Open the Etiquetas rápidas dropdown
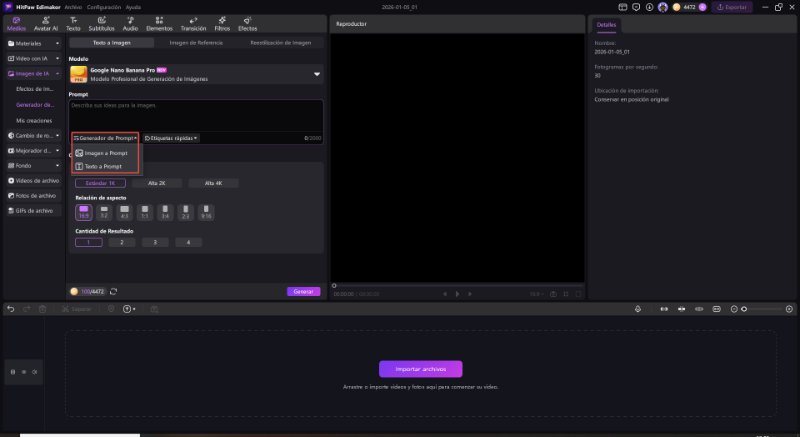800x437 pixels. 171,138
